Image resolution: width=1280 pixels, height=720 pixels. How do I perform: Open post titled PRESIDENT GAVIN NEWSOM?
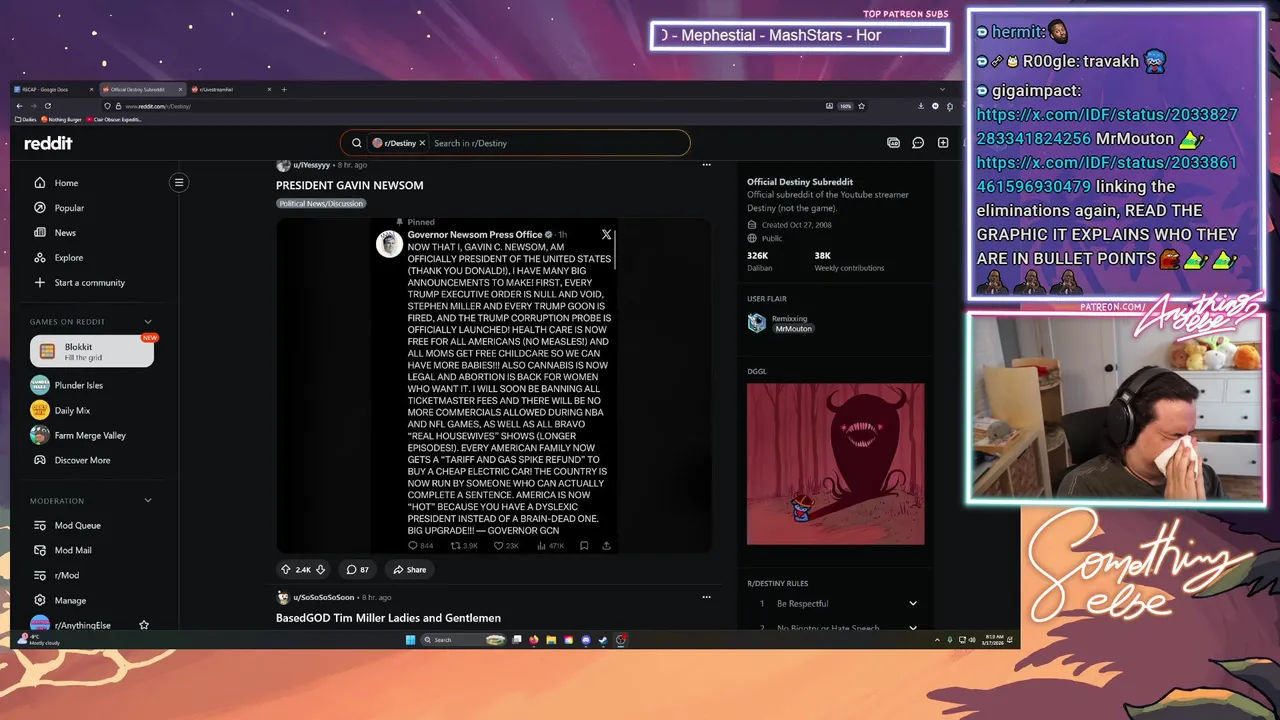pyautogui.click(x=350, y=185)
